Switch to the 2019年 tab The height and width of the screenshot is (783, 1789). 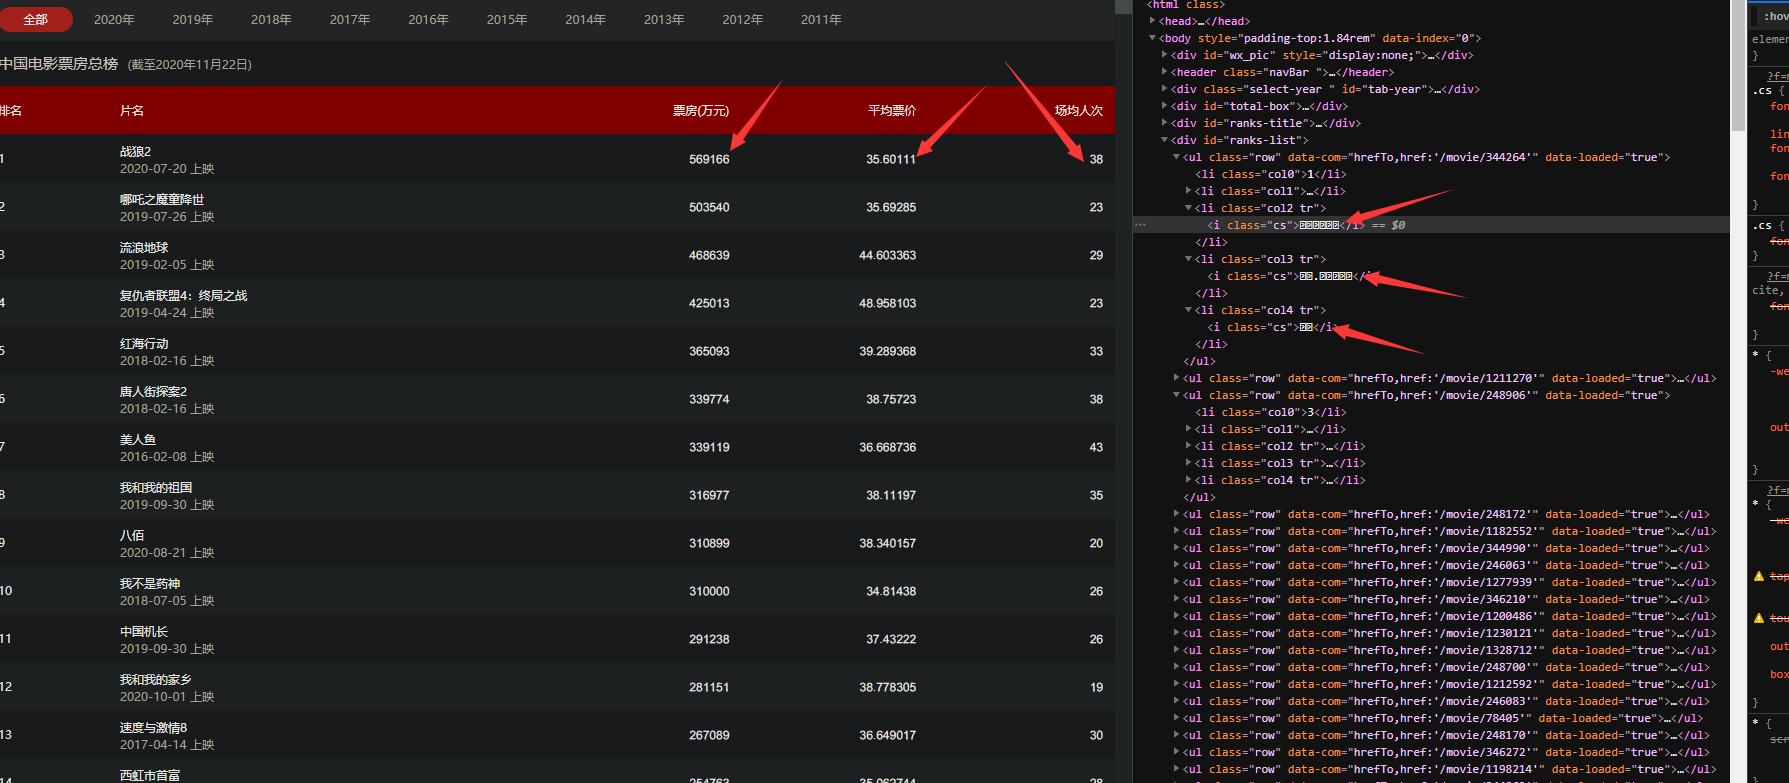193,19
